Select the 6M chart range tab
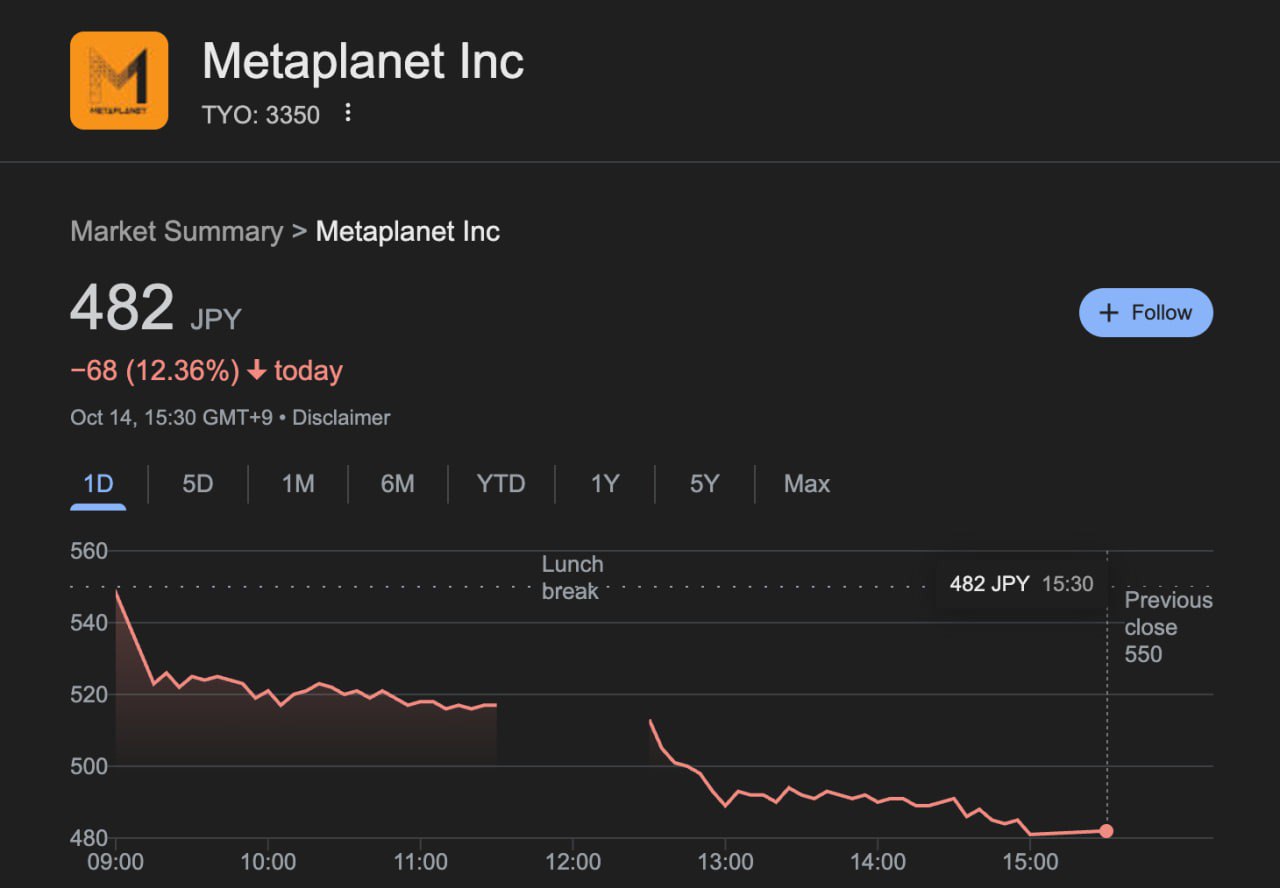 pyautogui.click(x=397, y=484)
